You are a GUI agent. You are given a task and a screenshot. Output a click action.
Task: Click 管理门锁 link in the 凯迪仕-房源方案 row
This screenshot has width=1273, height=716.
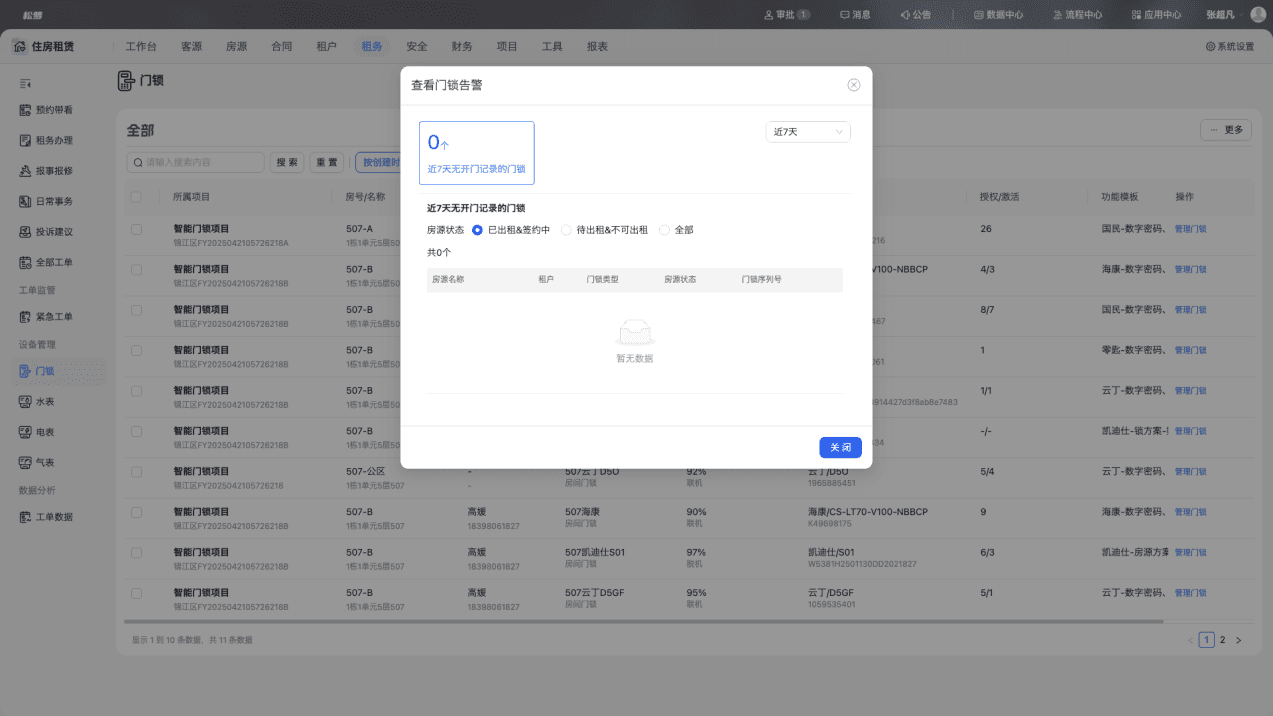1190,552
